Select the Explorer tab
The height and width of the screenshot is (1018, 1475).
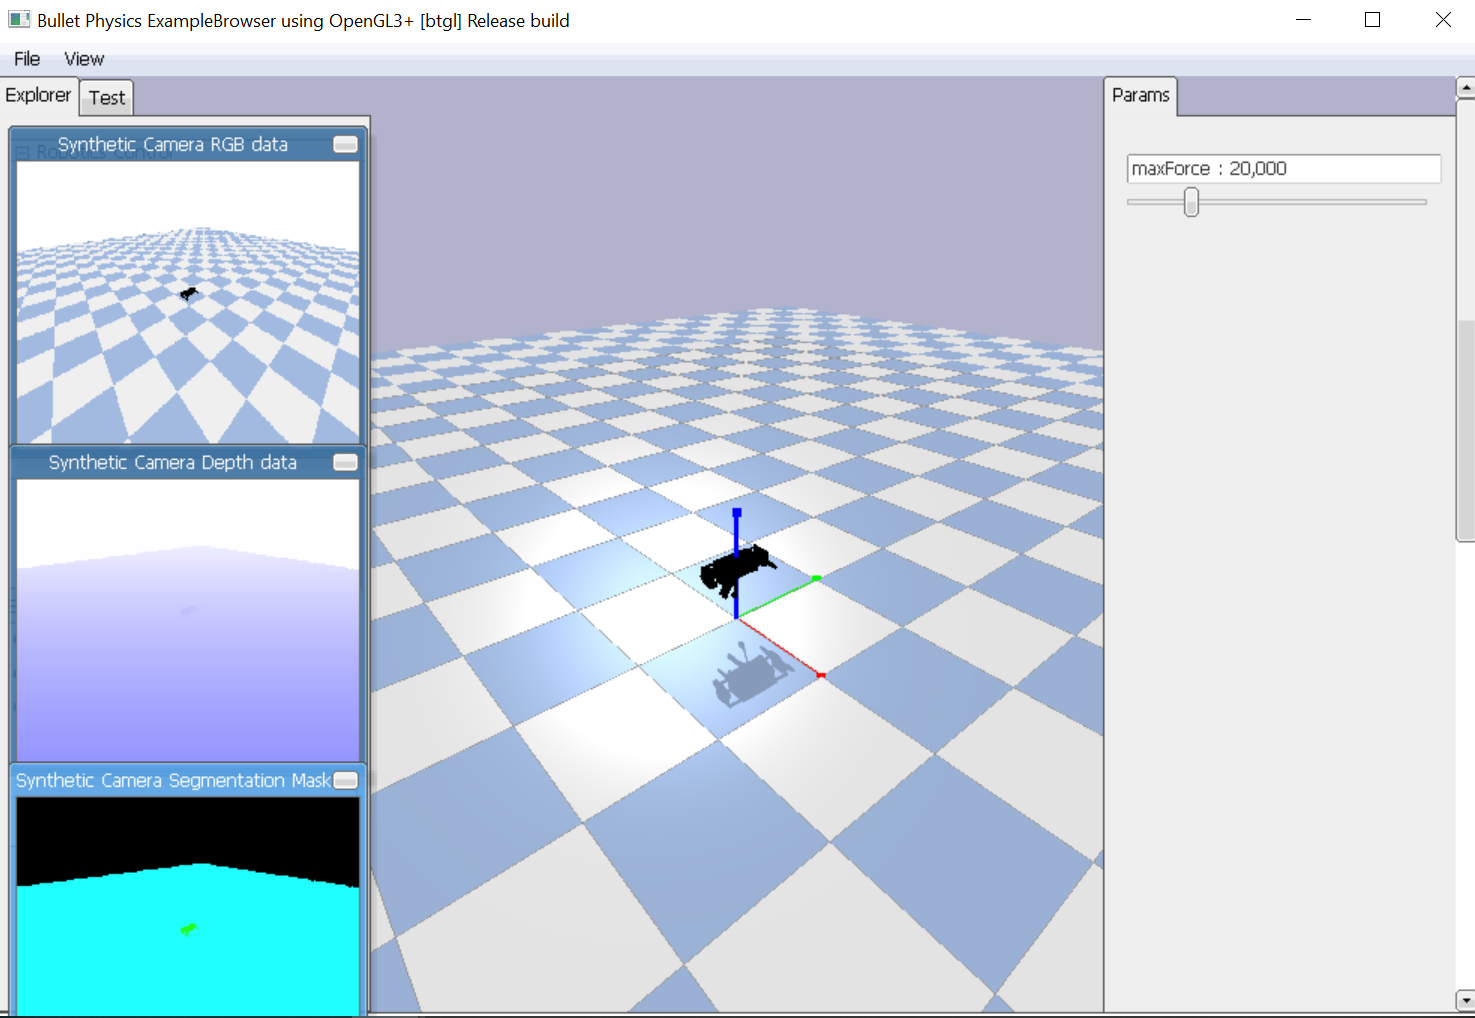click(38, 95)
